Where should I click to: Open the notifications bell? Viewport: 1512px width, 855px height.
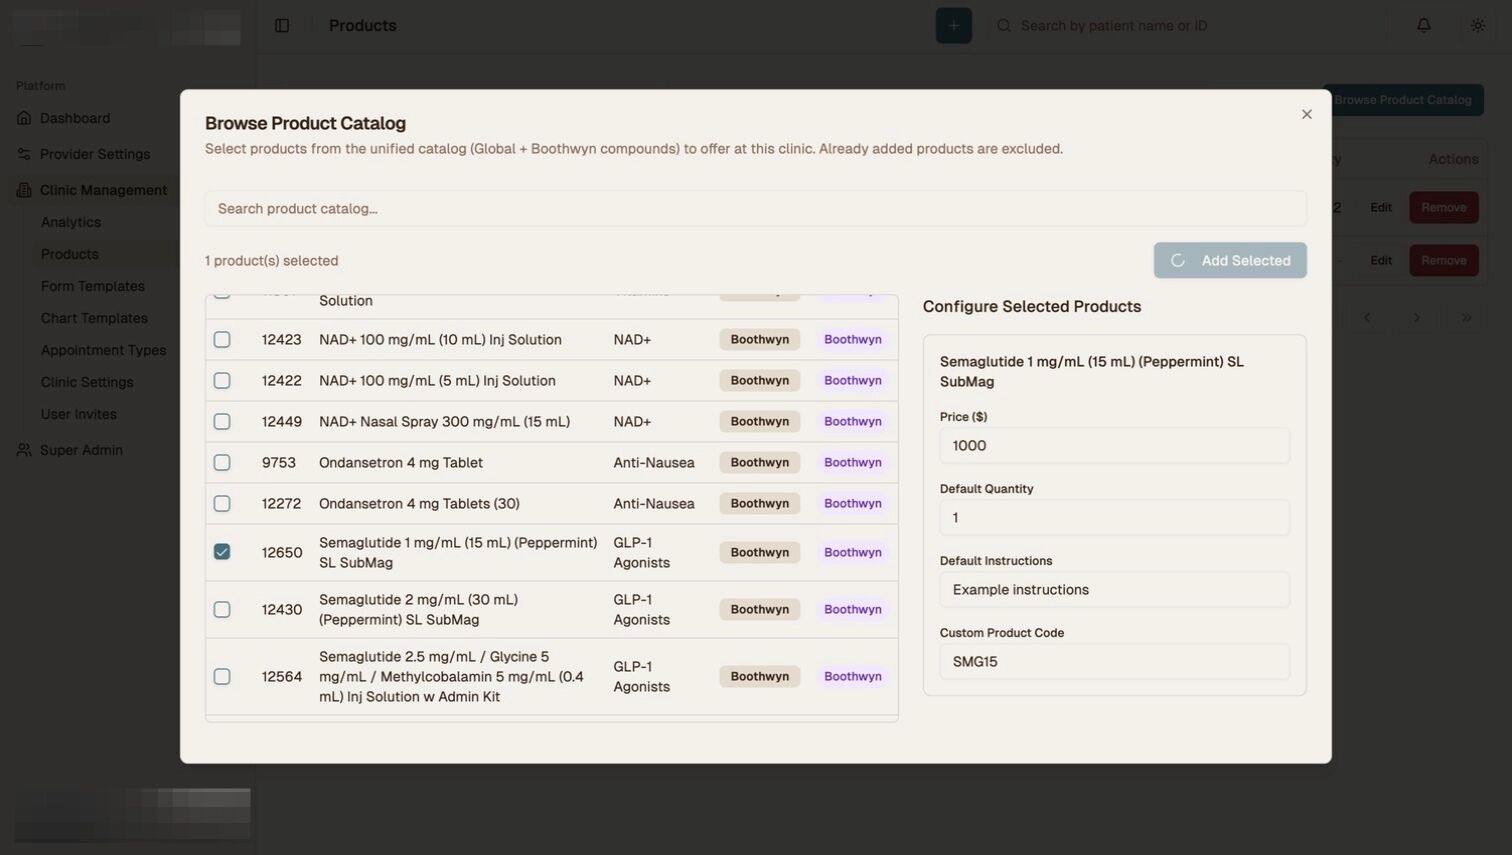tap(1423, 26)
